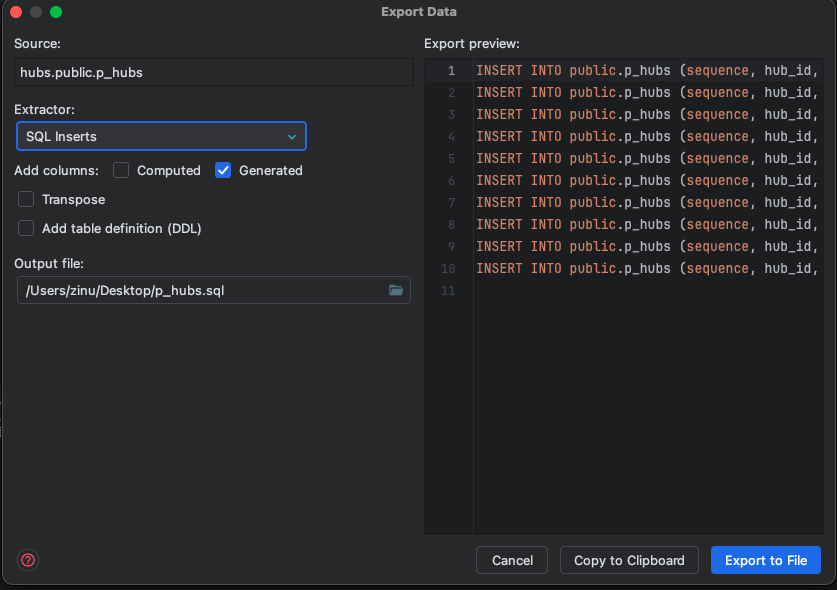The width and height of the screenshot is (837, 590).
Task: Uncheck the Generated columns checkbox
Action: [223, 170]
